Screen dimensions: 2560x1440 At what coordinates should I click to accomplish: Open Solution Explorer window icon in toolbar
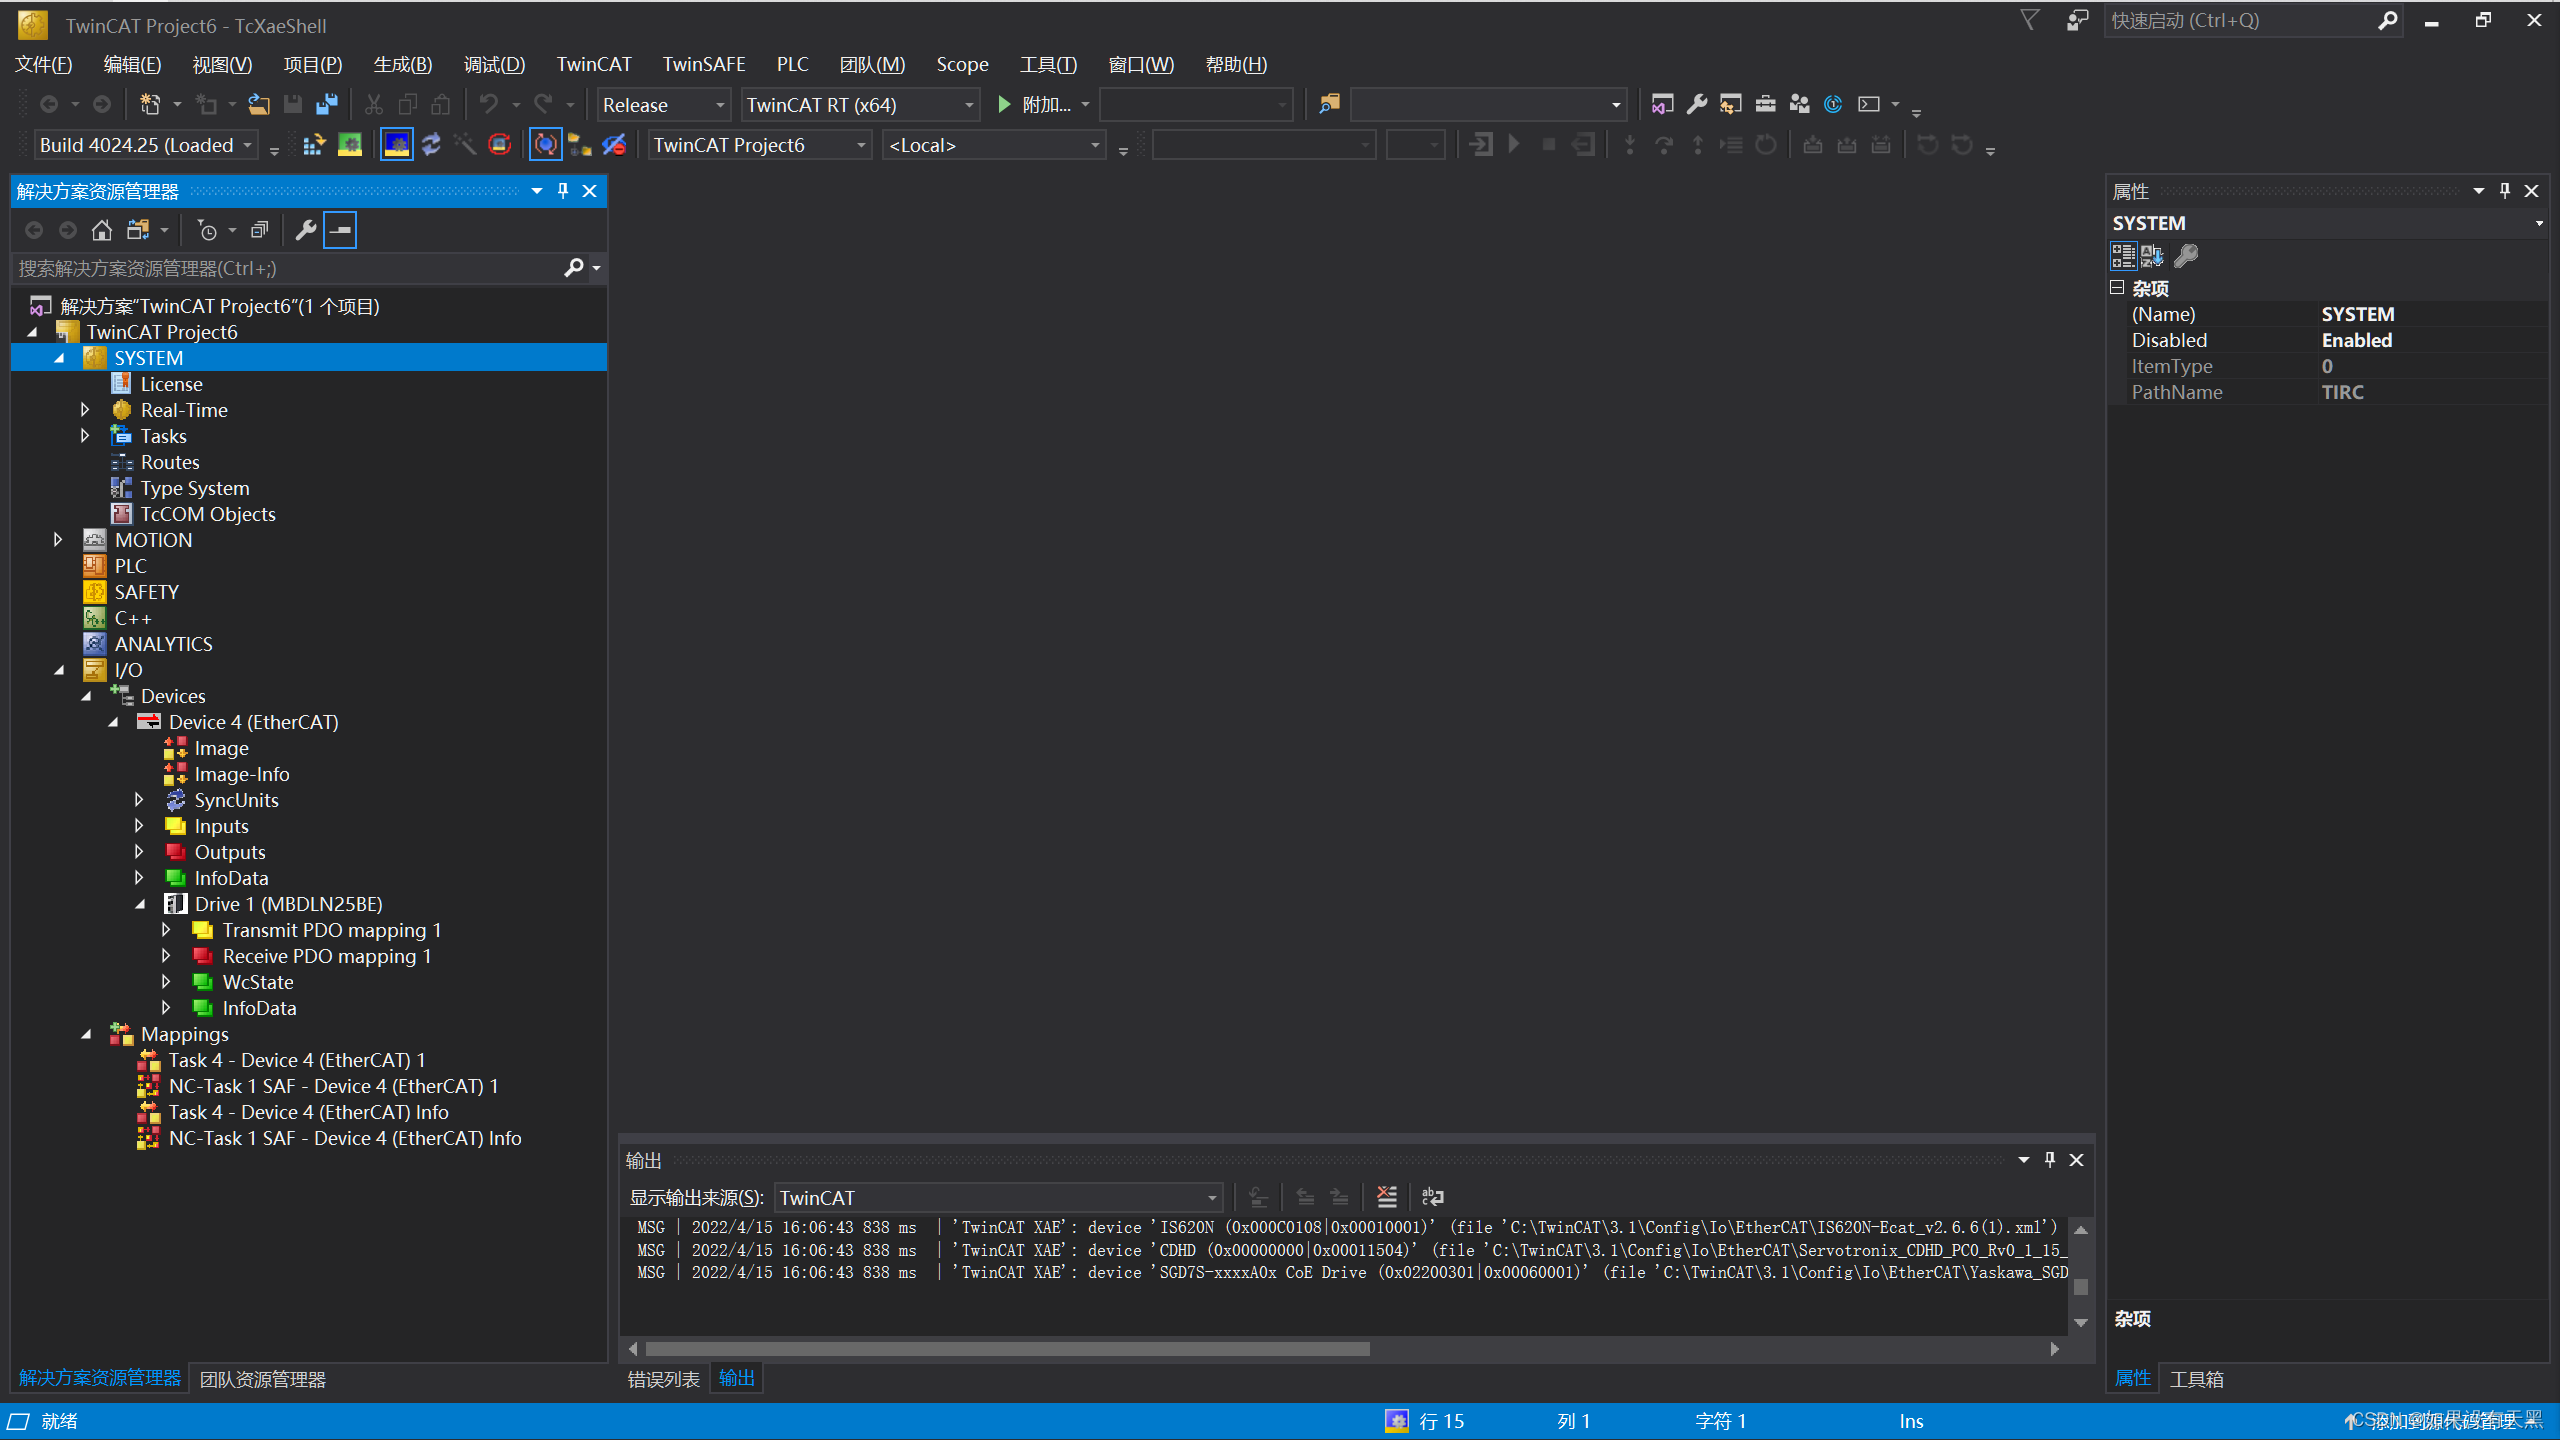pyautogui.click(x=1662, y=104)
